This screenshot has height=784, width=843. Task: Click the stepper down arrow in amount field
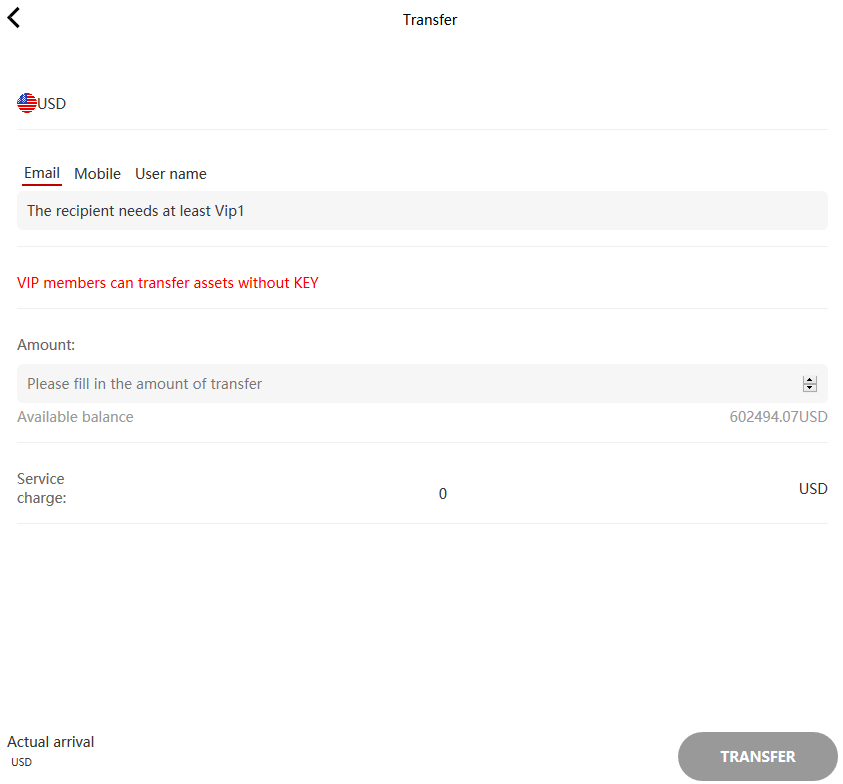point(809,388)
